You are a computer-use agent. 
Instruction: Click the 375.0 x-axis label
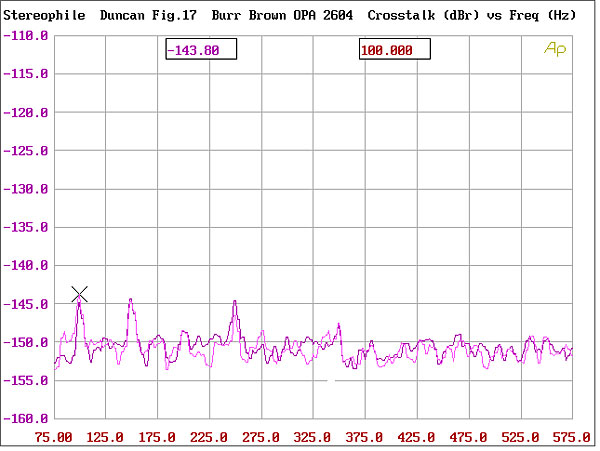(364, 437)
